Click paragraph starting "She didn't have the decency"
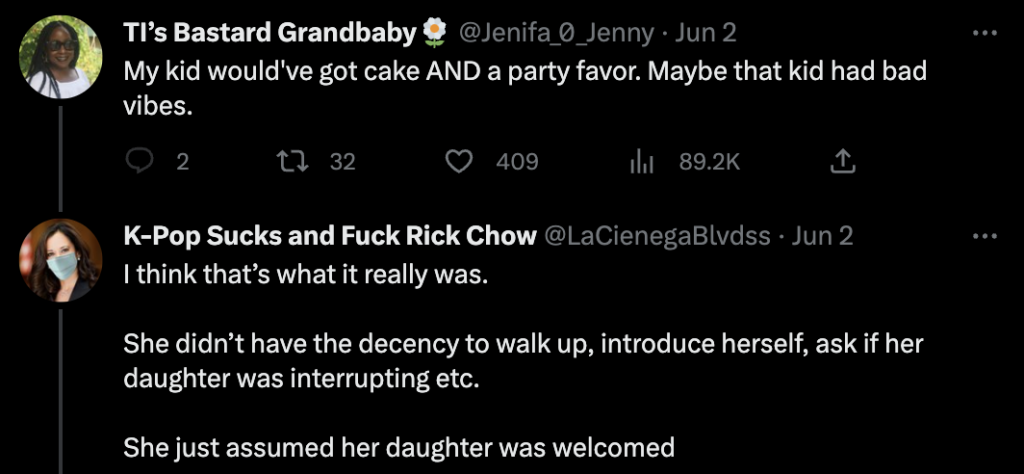 [522, 361]
